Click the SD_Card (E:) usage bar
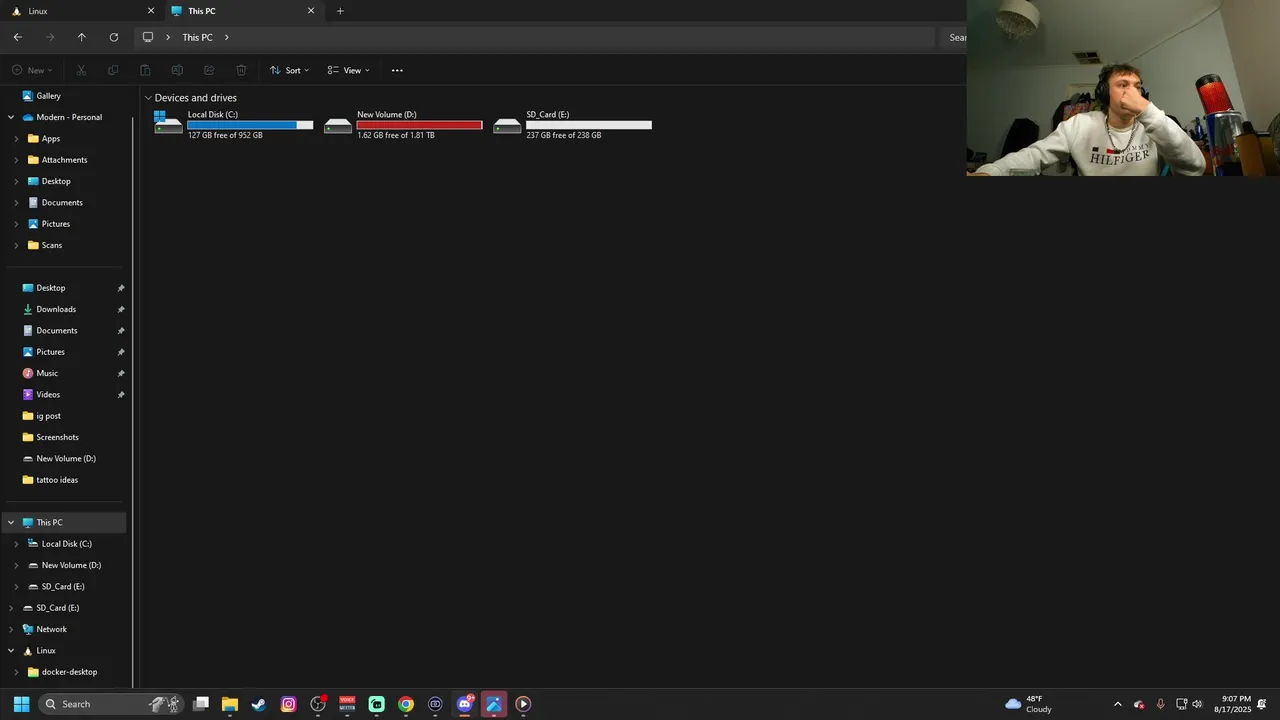The image size is (1280, 720). click(589, 125)
